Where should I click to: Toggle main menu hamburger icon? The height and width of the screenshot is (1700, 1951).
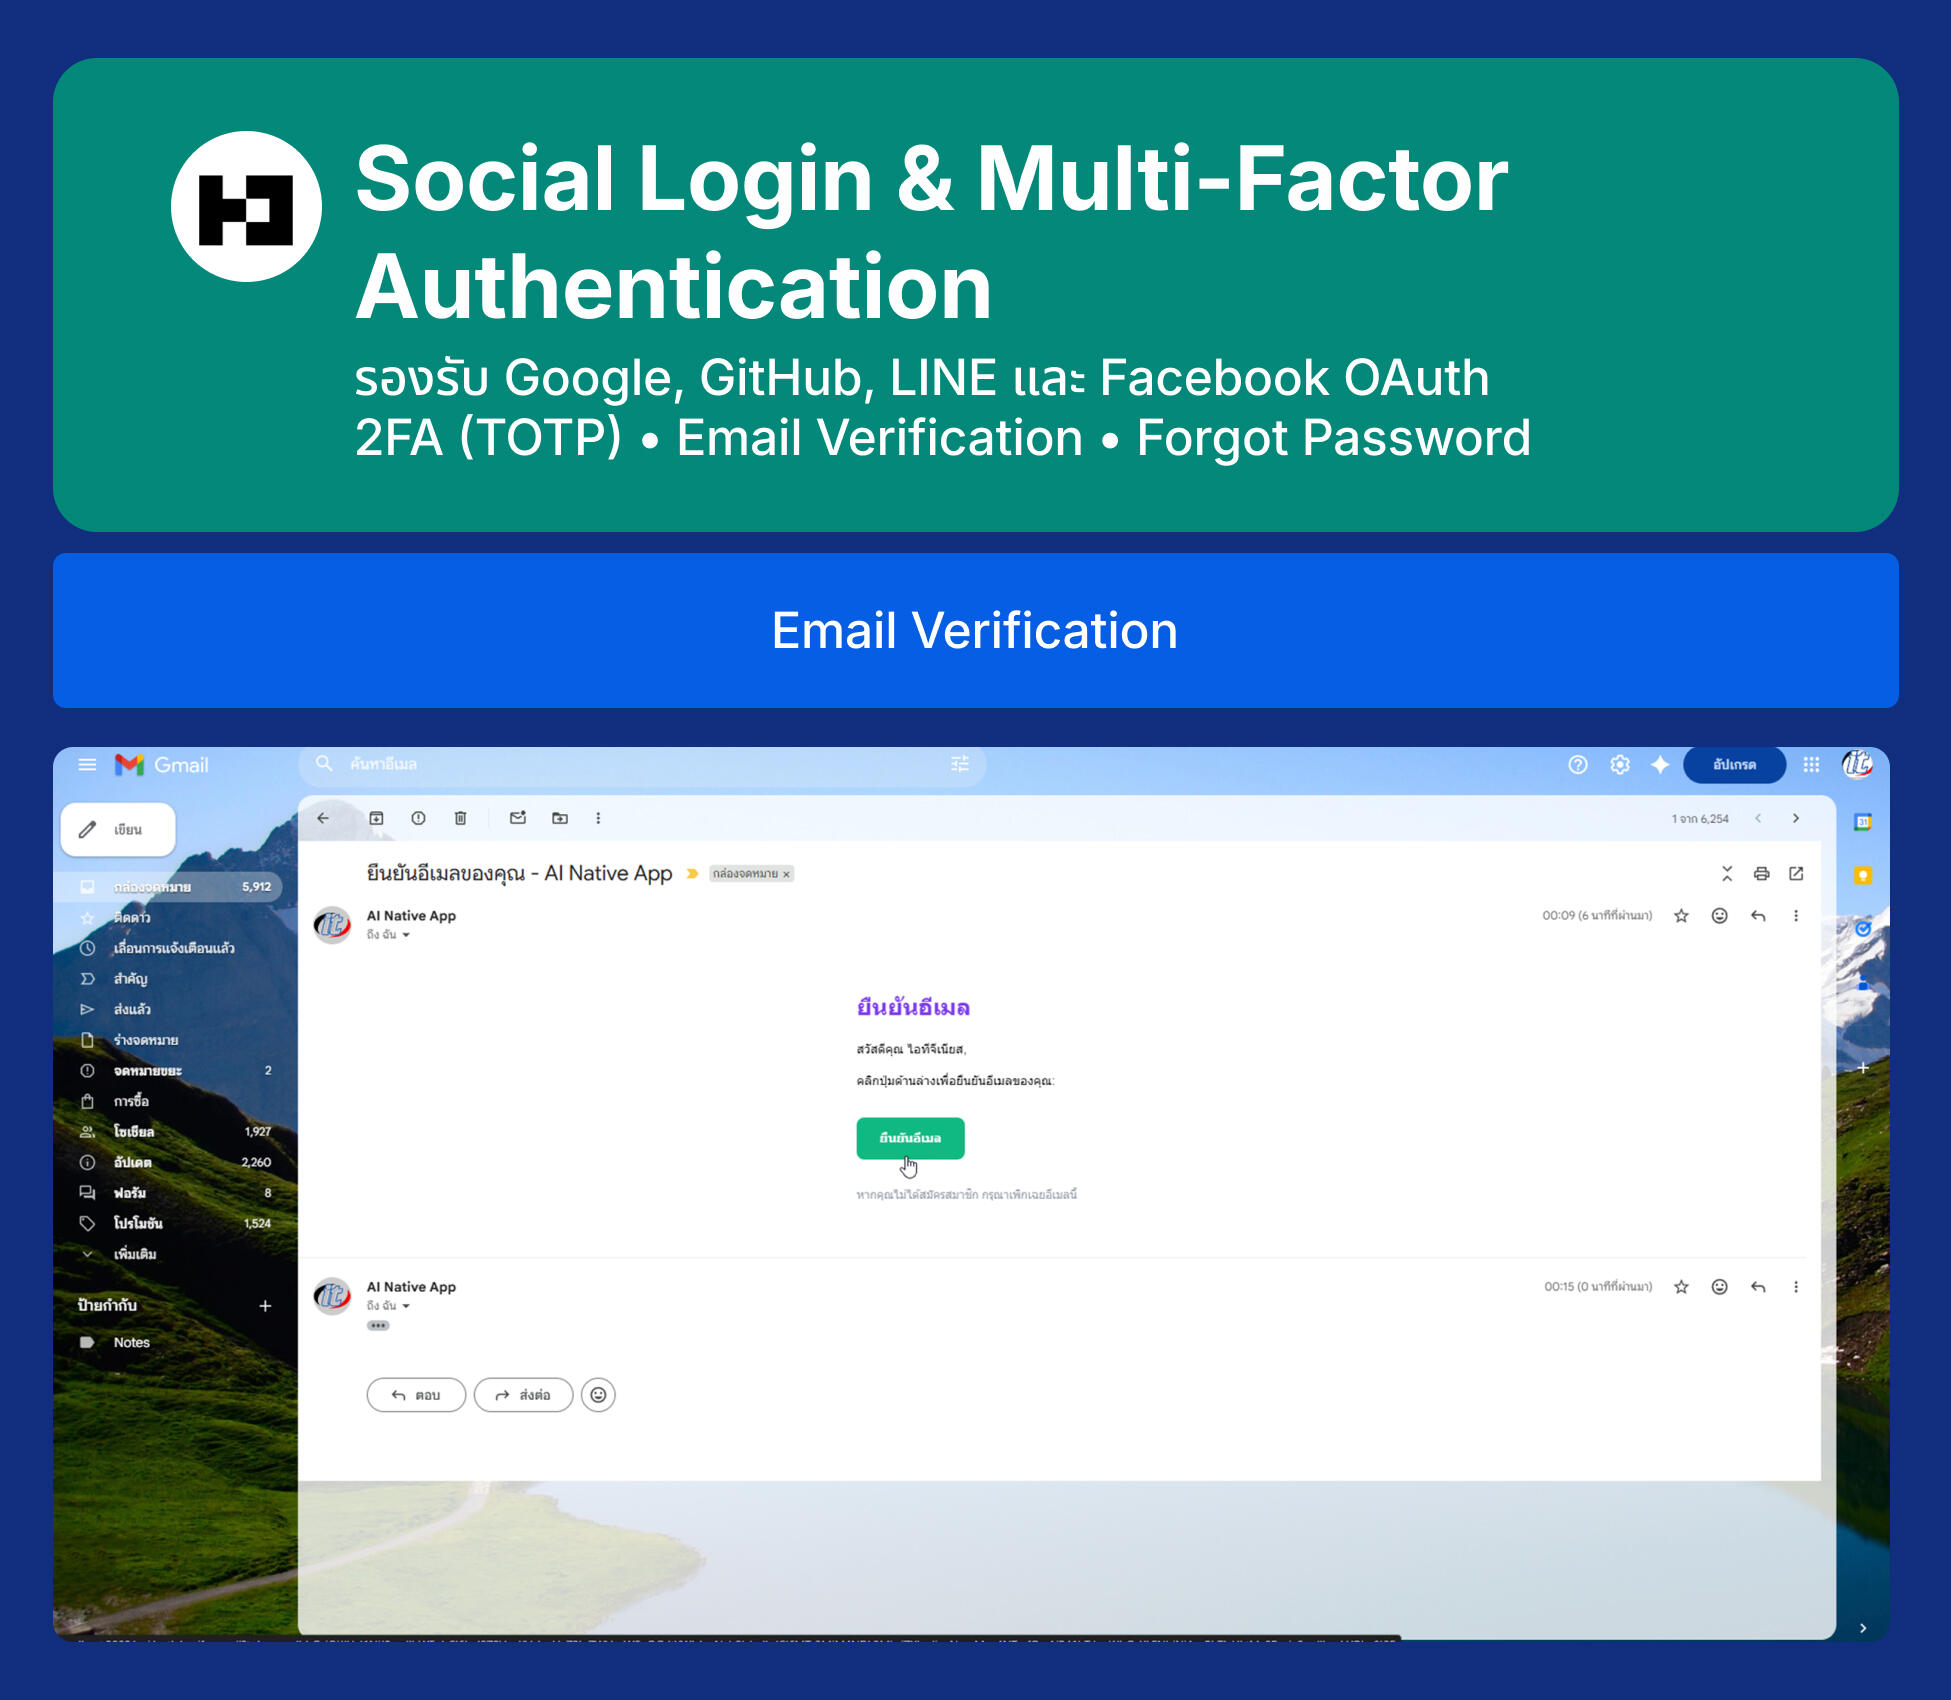[87, 765]
